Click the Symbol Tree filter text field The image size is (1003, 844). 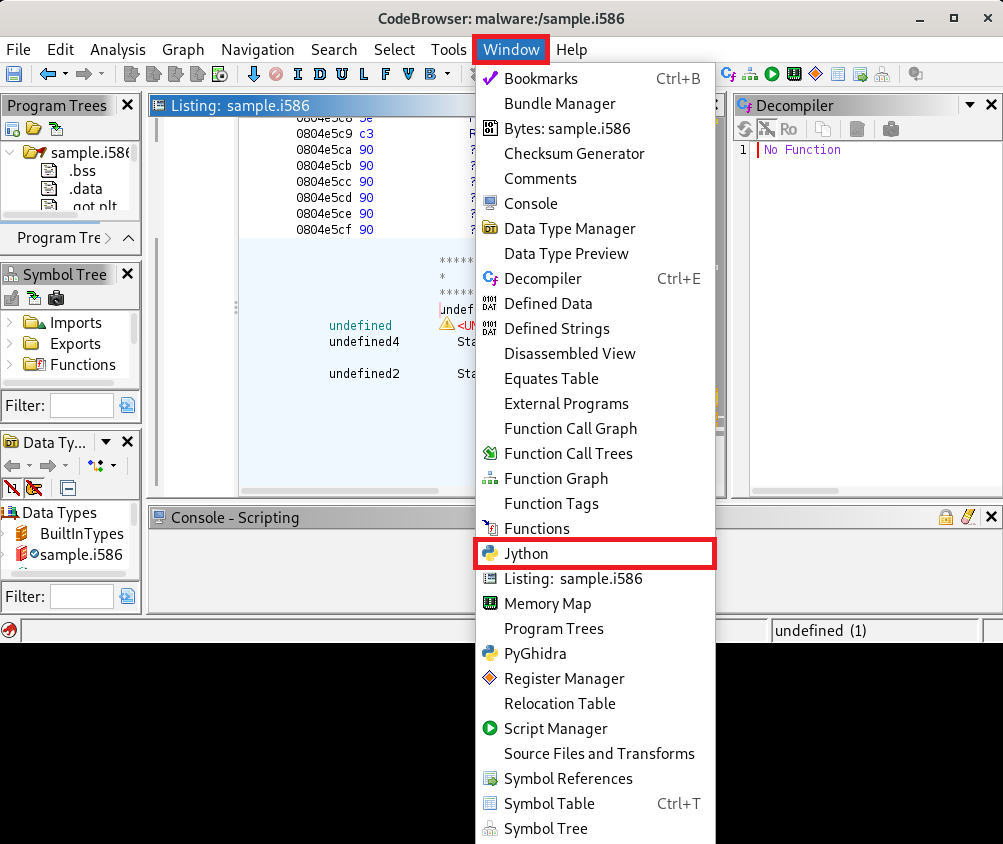coord(81,405)
